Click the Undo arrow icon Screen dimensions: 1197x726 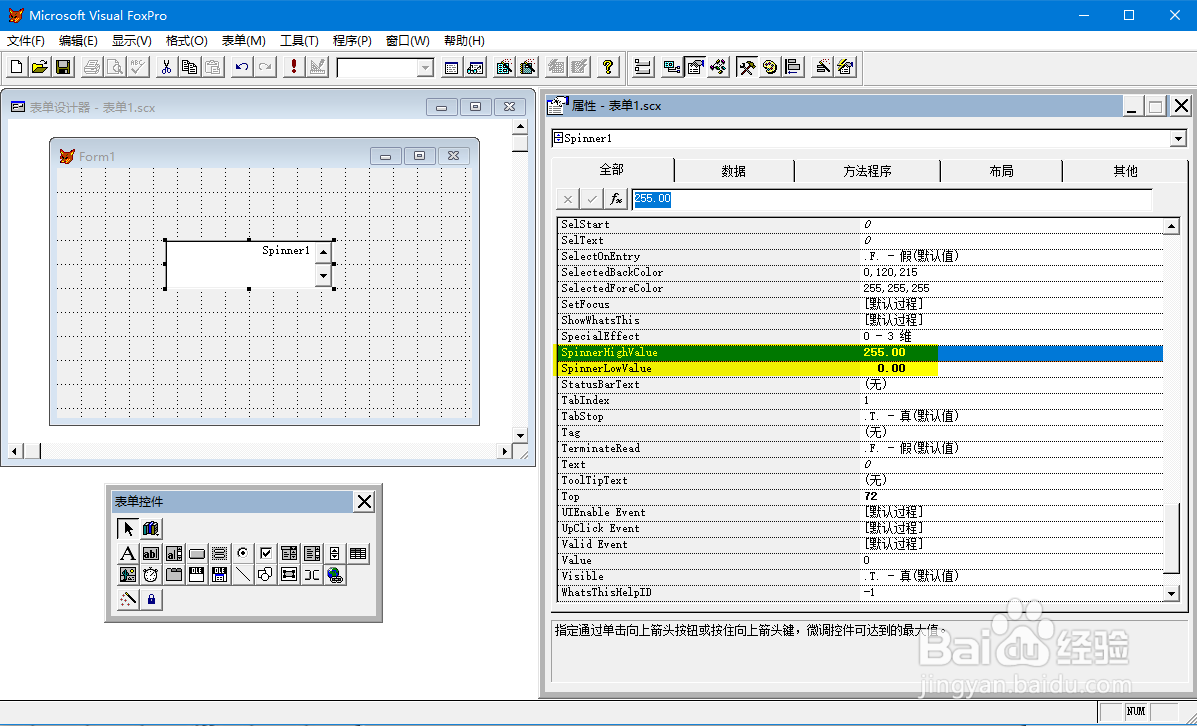click(x=242, y=67)
